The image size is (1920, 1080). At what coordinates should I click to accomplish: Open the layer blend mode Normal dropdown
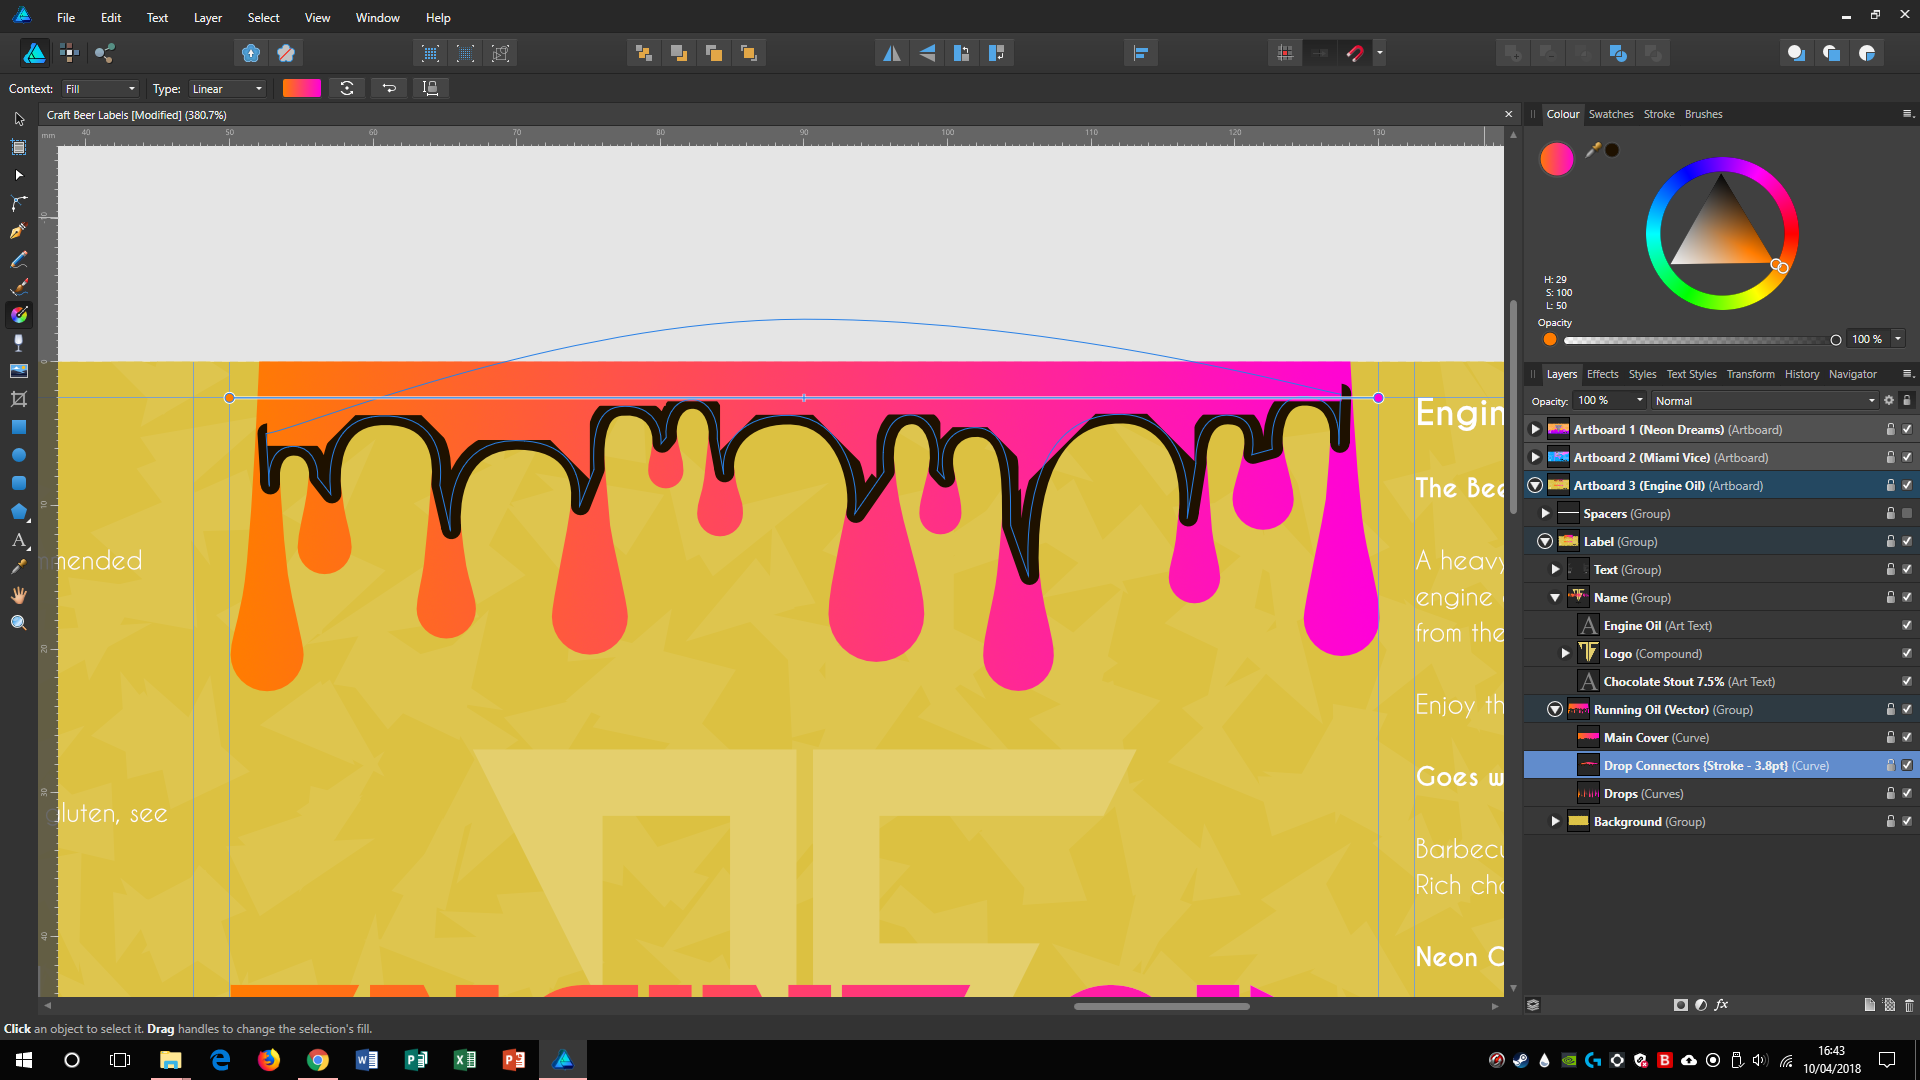[1764, 401]
